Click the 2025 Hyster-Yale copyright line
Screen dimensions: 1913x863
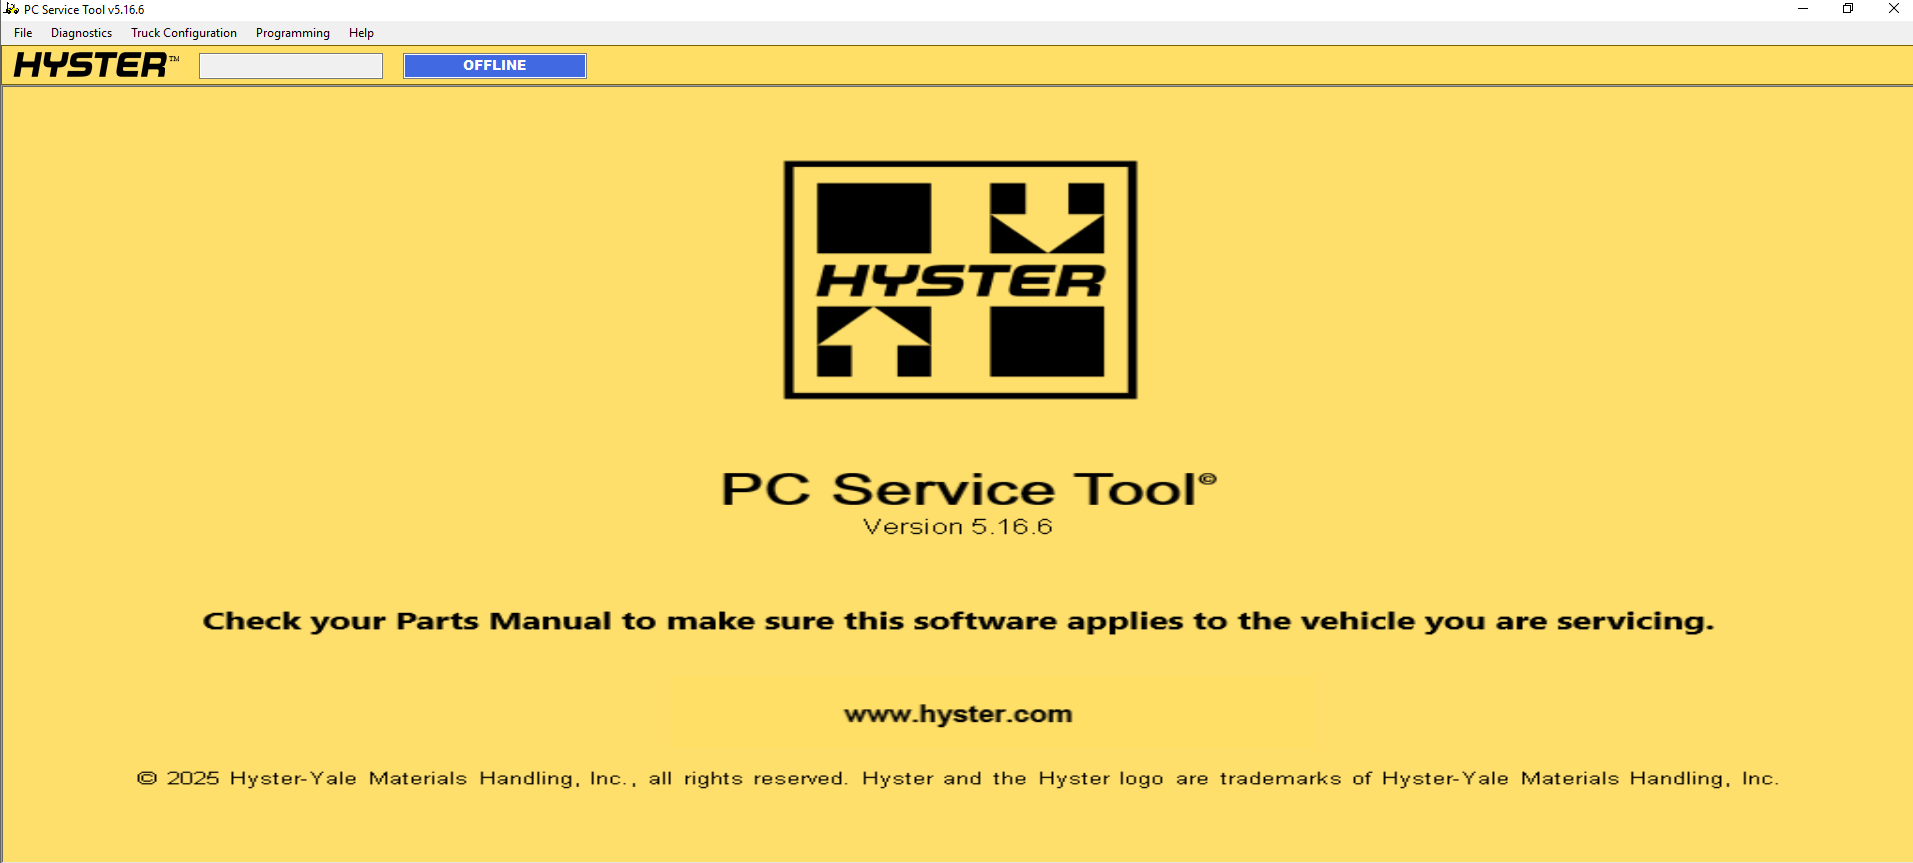pos(958,778)
